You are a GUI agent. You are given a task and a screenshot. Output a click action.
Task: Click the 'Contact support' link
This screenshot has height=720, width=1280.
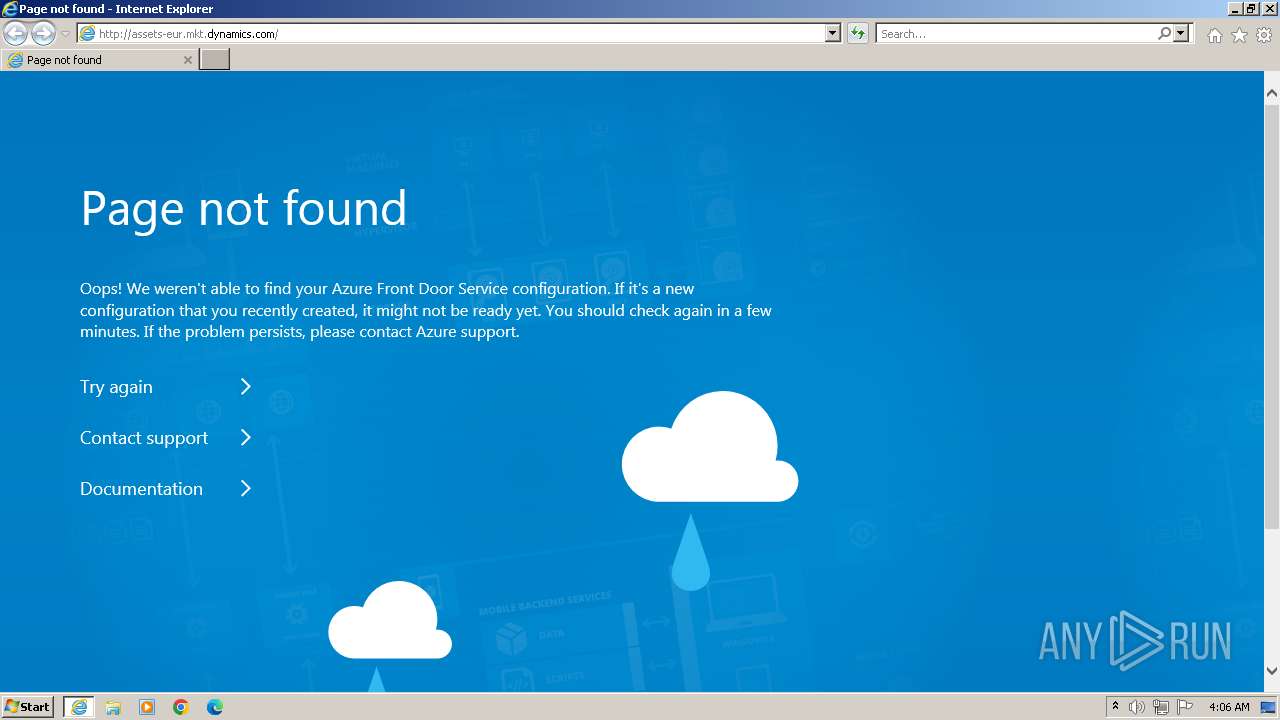coord(144,438)
